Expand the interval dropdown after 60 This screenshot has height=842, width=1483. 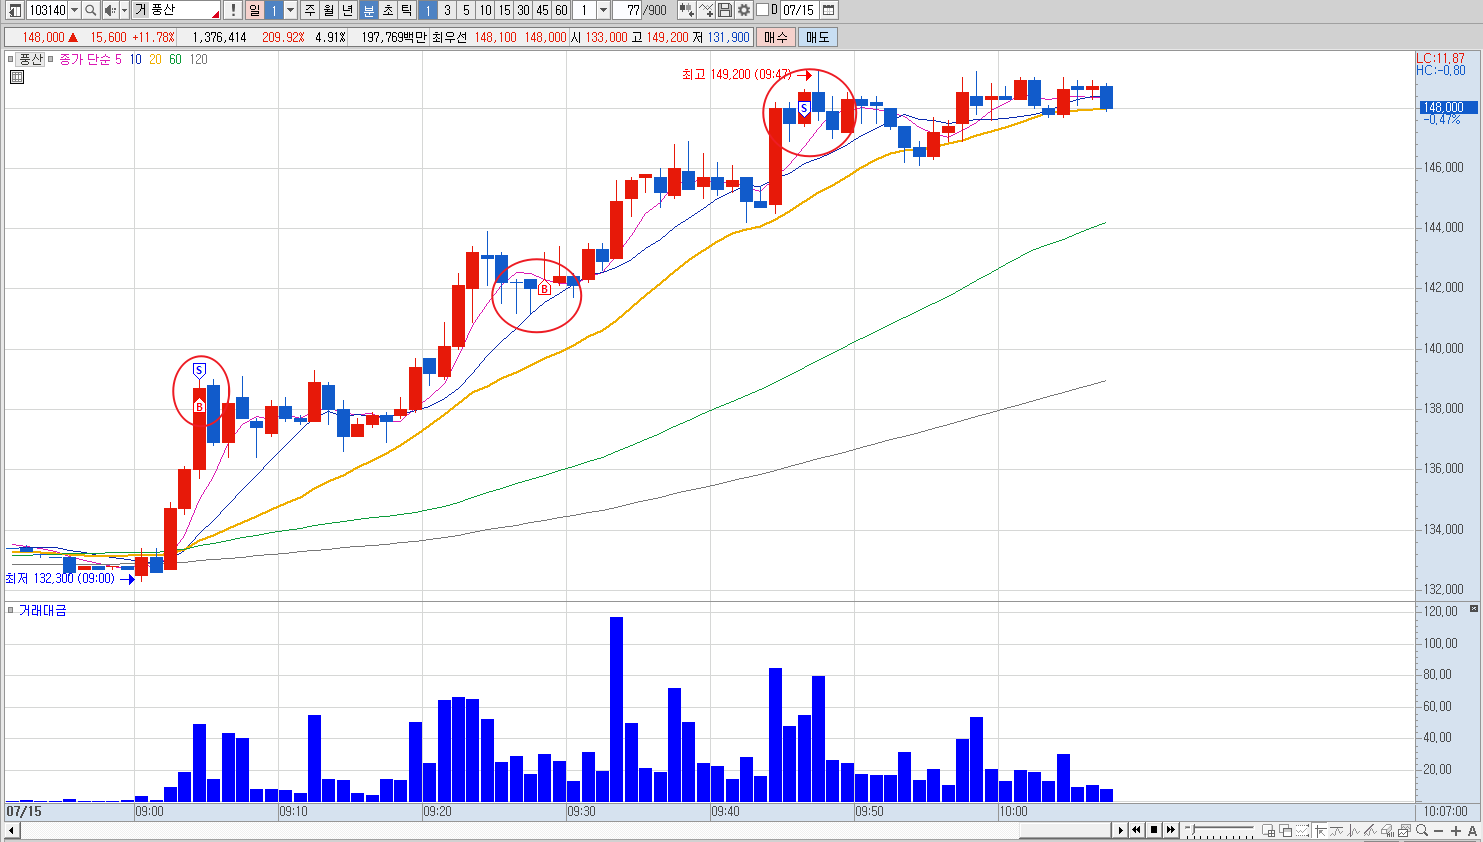pyautogui.click(x=604, y=10)
